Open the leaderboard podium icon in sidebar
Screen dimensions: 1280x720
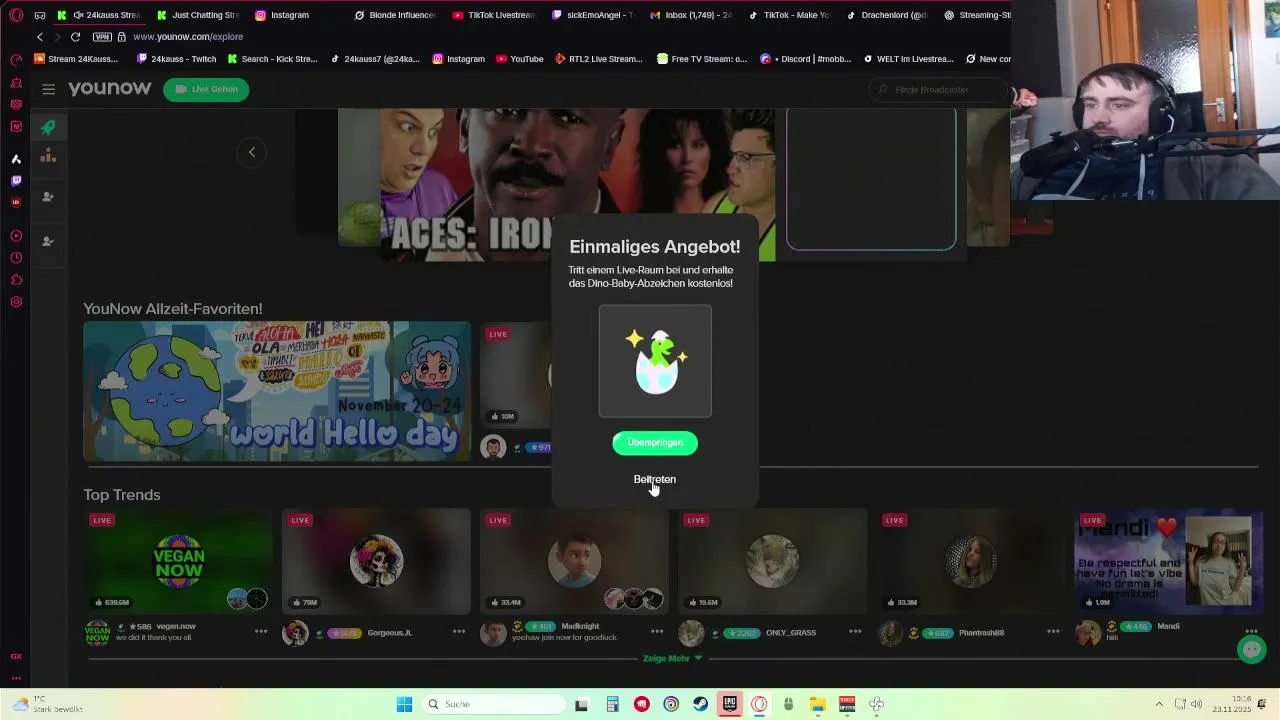coord(48,156)
